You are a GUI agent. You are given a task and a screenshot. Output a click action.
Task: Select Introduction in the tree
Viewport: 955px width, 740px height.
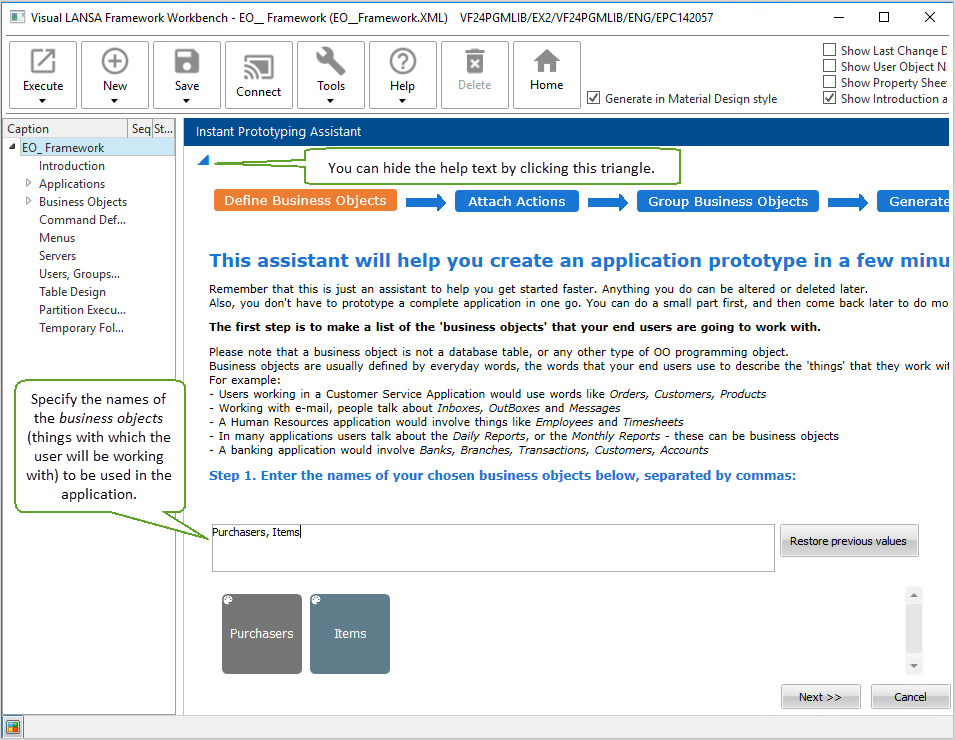(72, 166)
